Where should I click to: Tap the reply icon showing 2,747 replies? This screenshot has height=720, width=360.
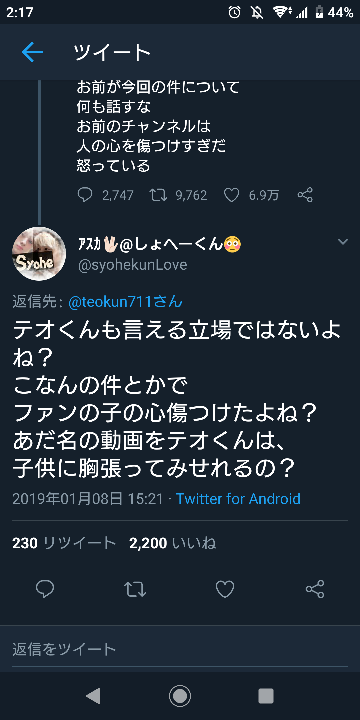85,195
